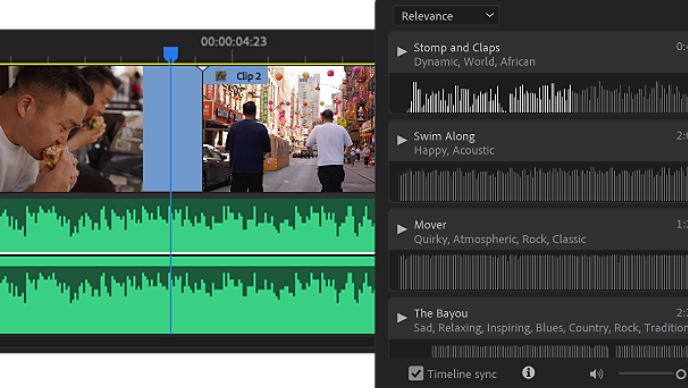
Task: Click the Timeline sync label
Action: click(x=462, y=374)
